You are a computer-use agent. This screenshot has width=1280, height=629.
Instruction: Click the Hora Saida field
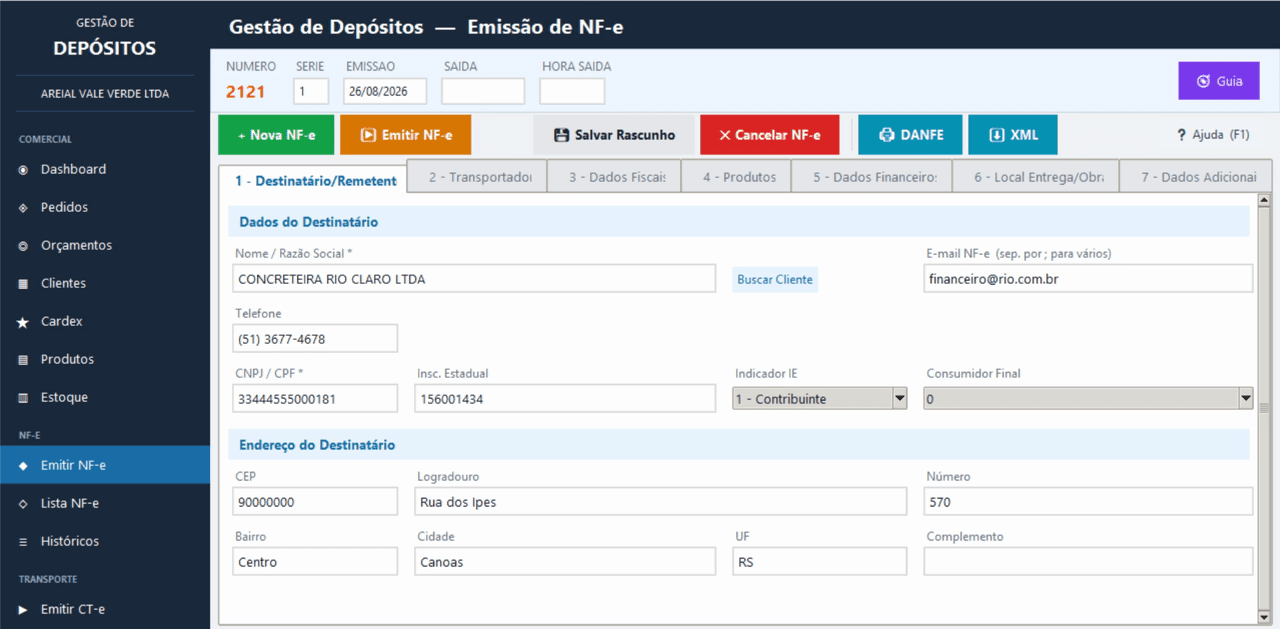(572, 91)
